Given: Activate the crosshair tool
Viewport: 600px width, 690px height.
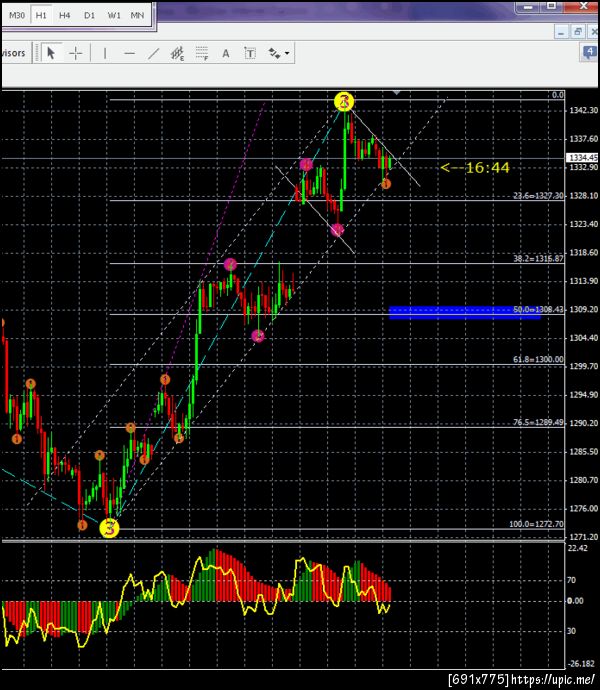Looking at the screenshot, I should [76, 54].
